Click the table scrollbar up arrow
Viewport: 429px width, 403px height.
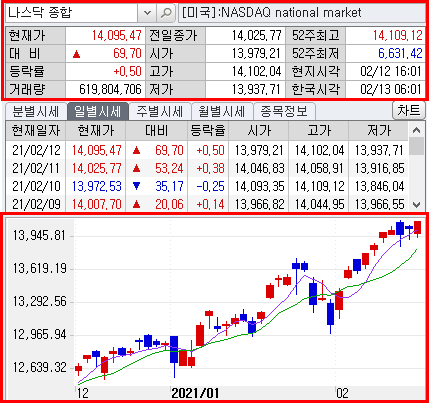(x=416, y=130)
